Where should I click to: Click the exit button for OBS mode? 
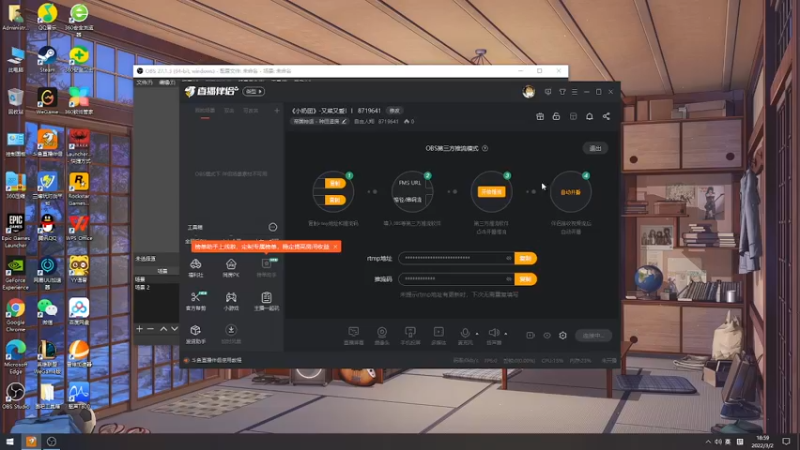[595, 148]
